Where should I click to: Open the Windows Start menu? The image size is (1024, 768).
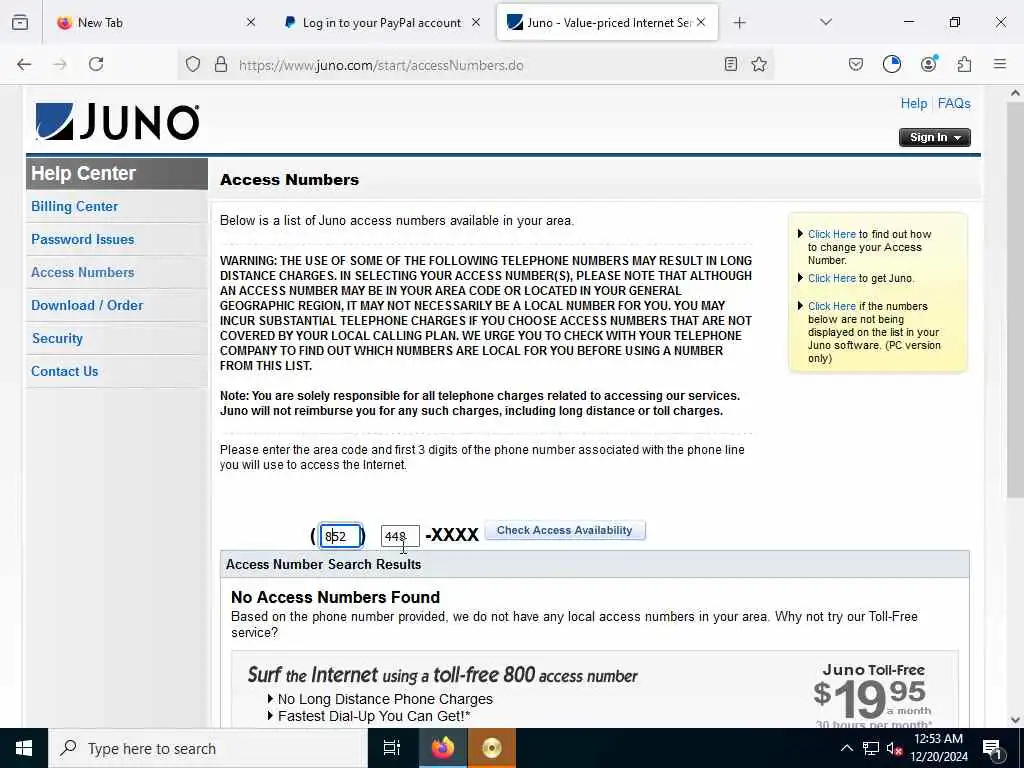tap(24, 748)
